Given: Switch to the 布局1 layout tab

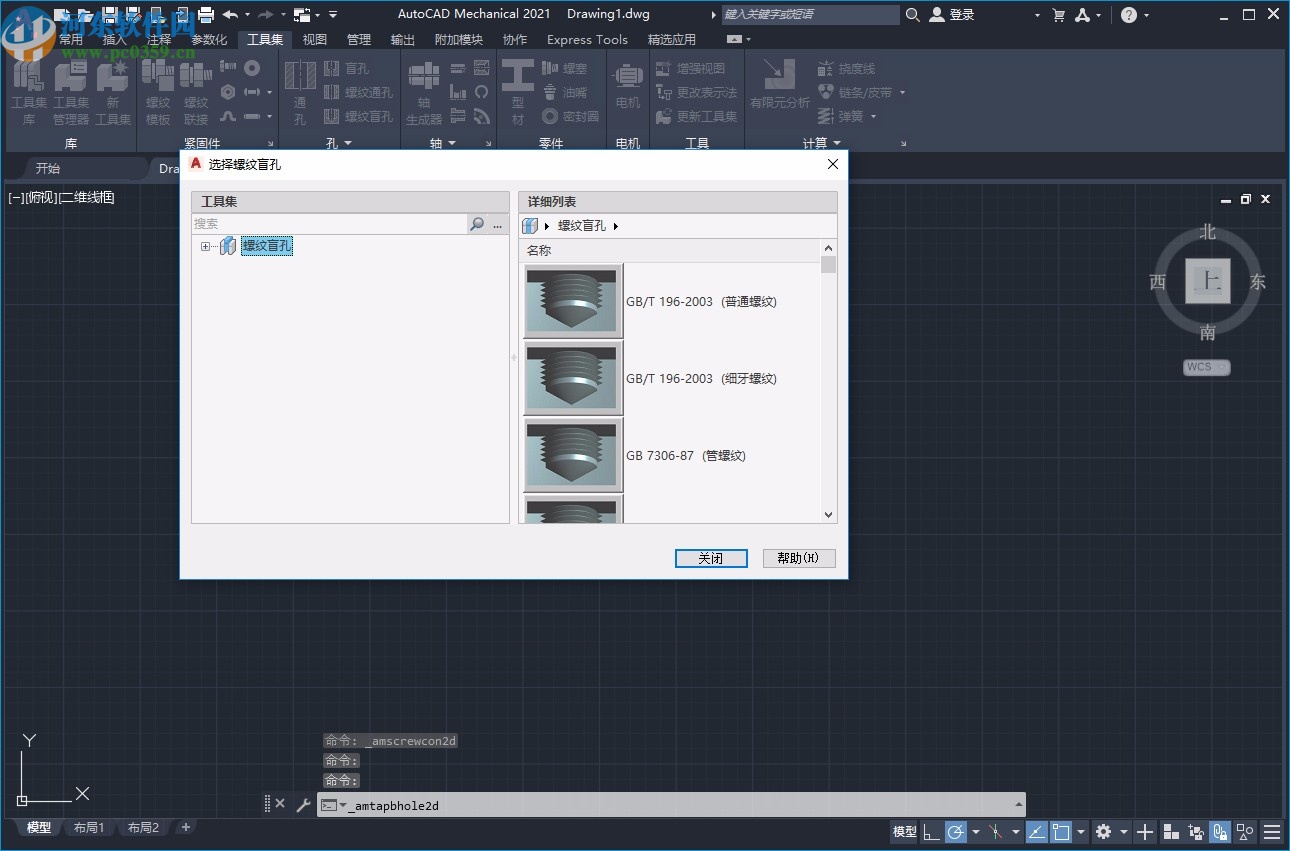Looking at the screenshot, I should pyautogui.click(x=90, y=827).
